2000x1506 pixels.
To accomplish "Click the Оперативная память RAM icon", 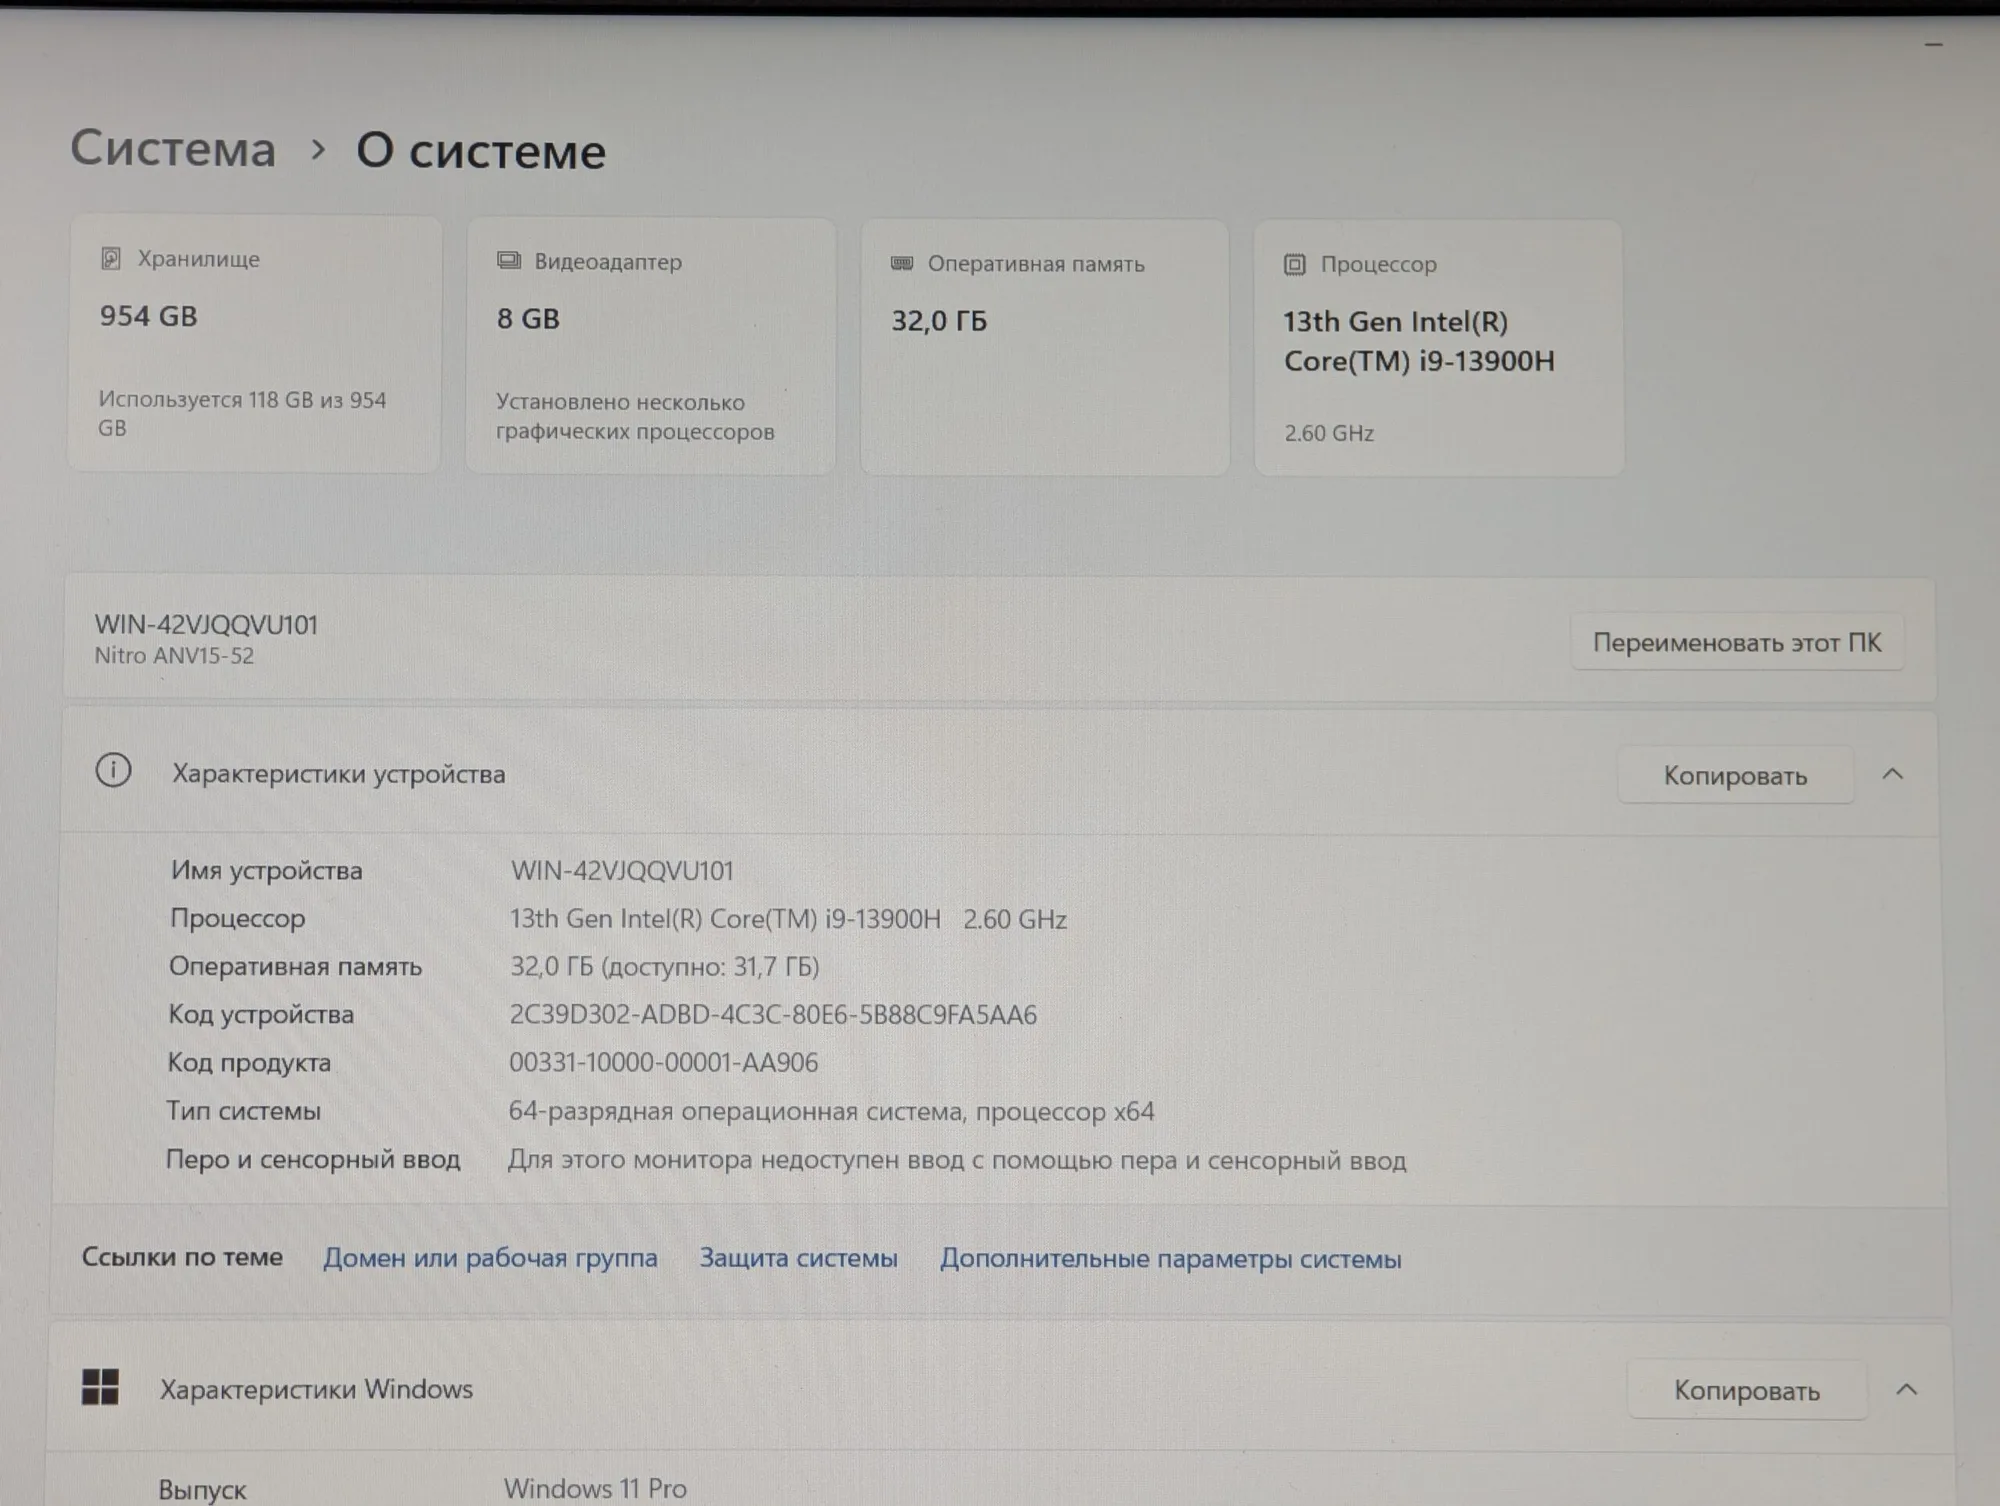I will pyautogui.click(x=902, y=263).
